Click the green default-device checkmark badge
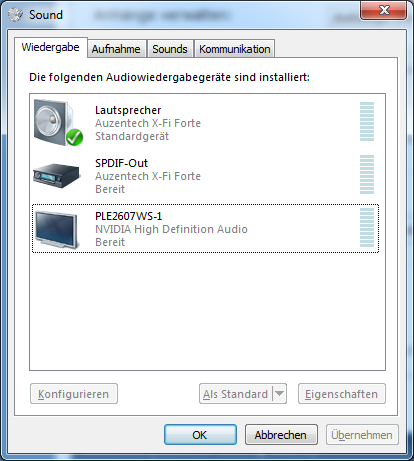The height and width of the screenshot is (461, 414). coord(74,137)
